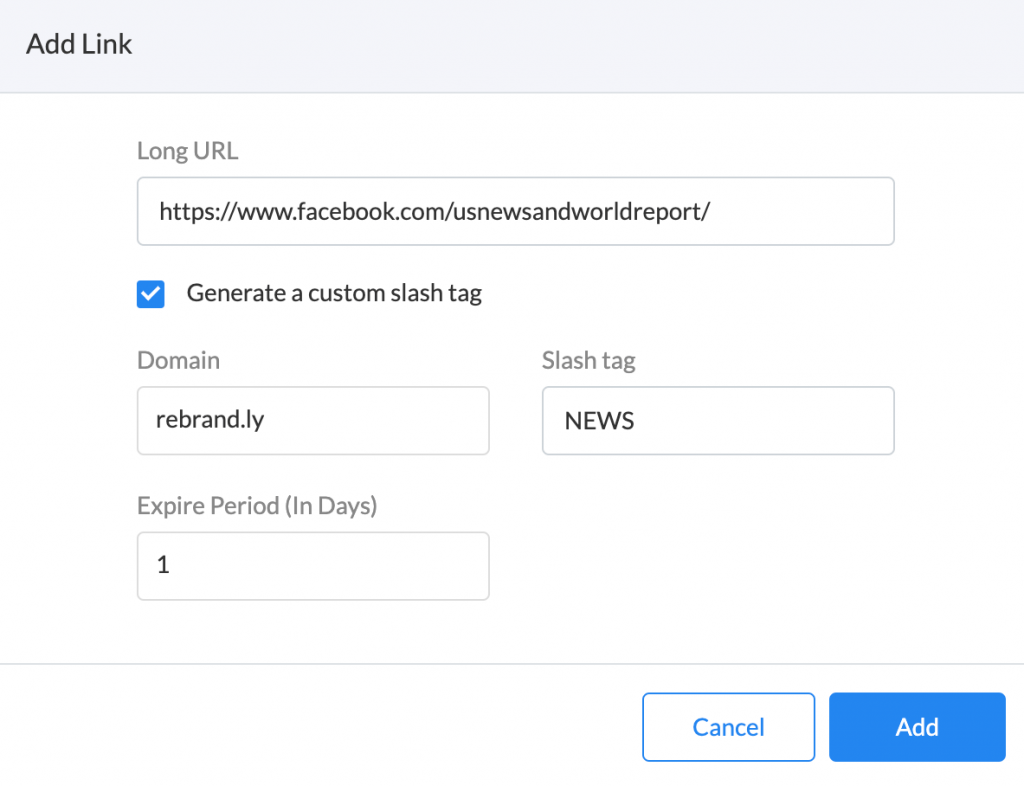The image size is (1024, 786).
Task: Select the Domain input containing rebrand.ly
Action: (313, 421)
